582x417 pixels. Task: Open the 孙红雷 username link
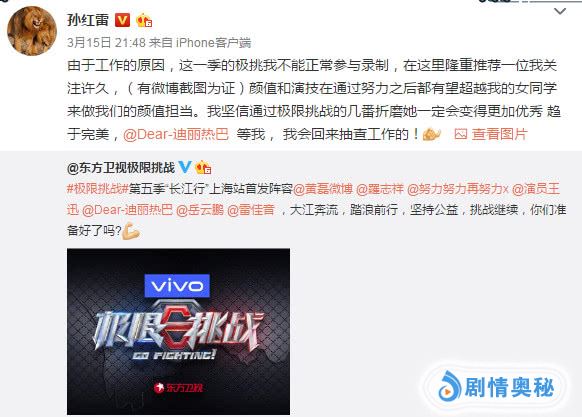coord(88,20)
